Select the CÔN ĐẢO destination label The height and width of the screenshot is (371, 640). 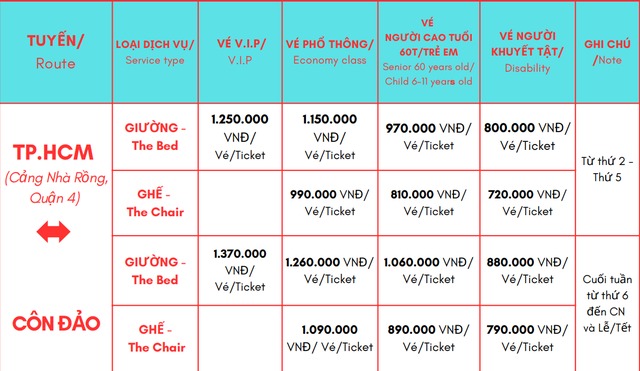(x=56, y=324)
